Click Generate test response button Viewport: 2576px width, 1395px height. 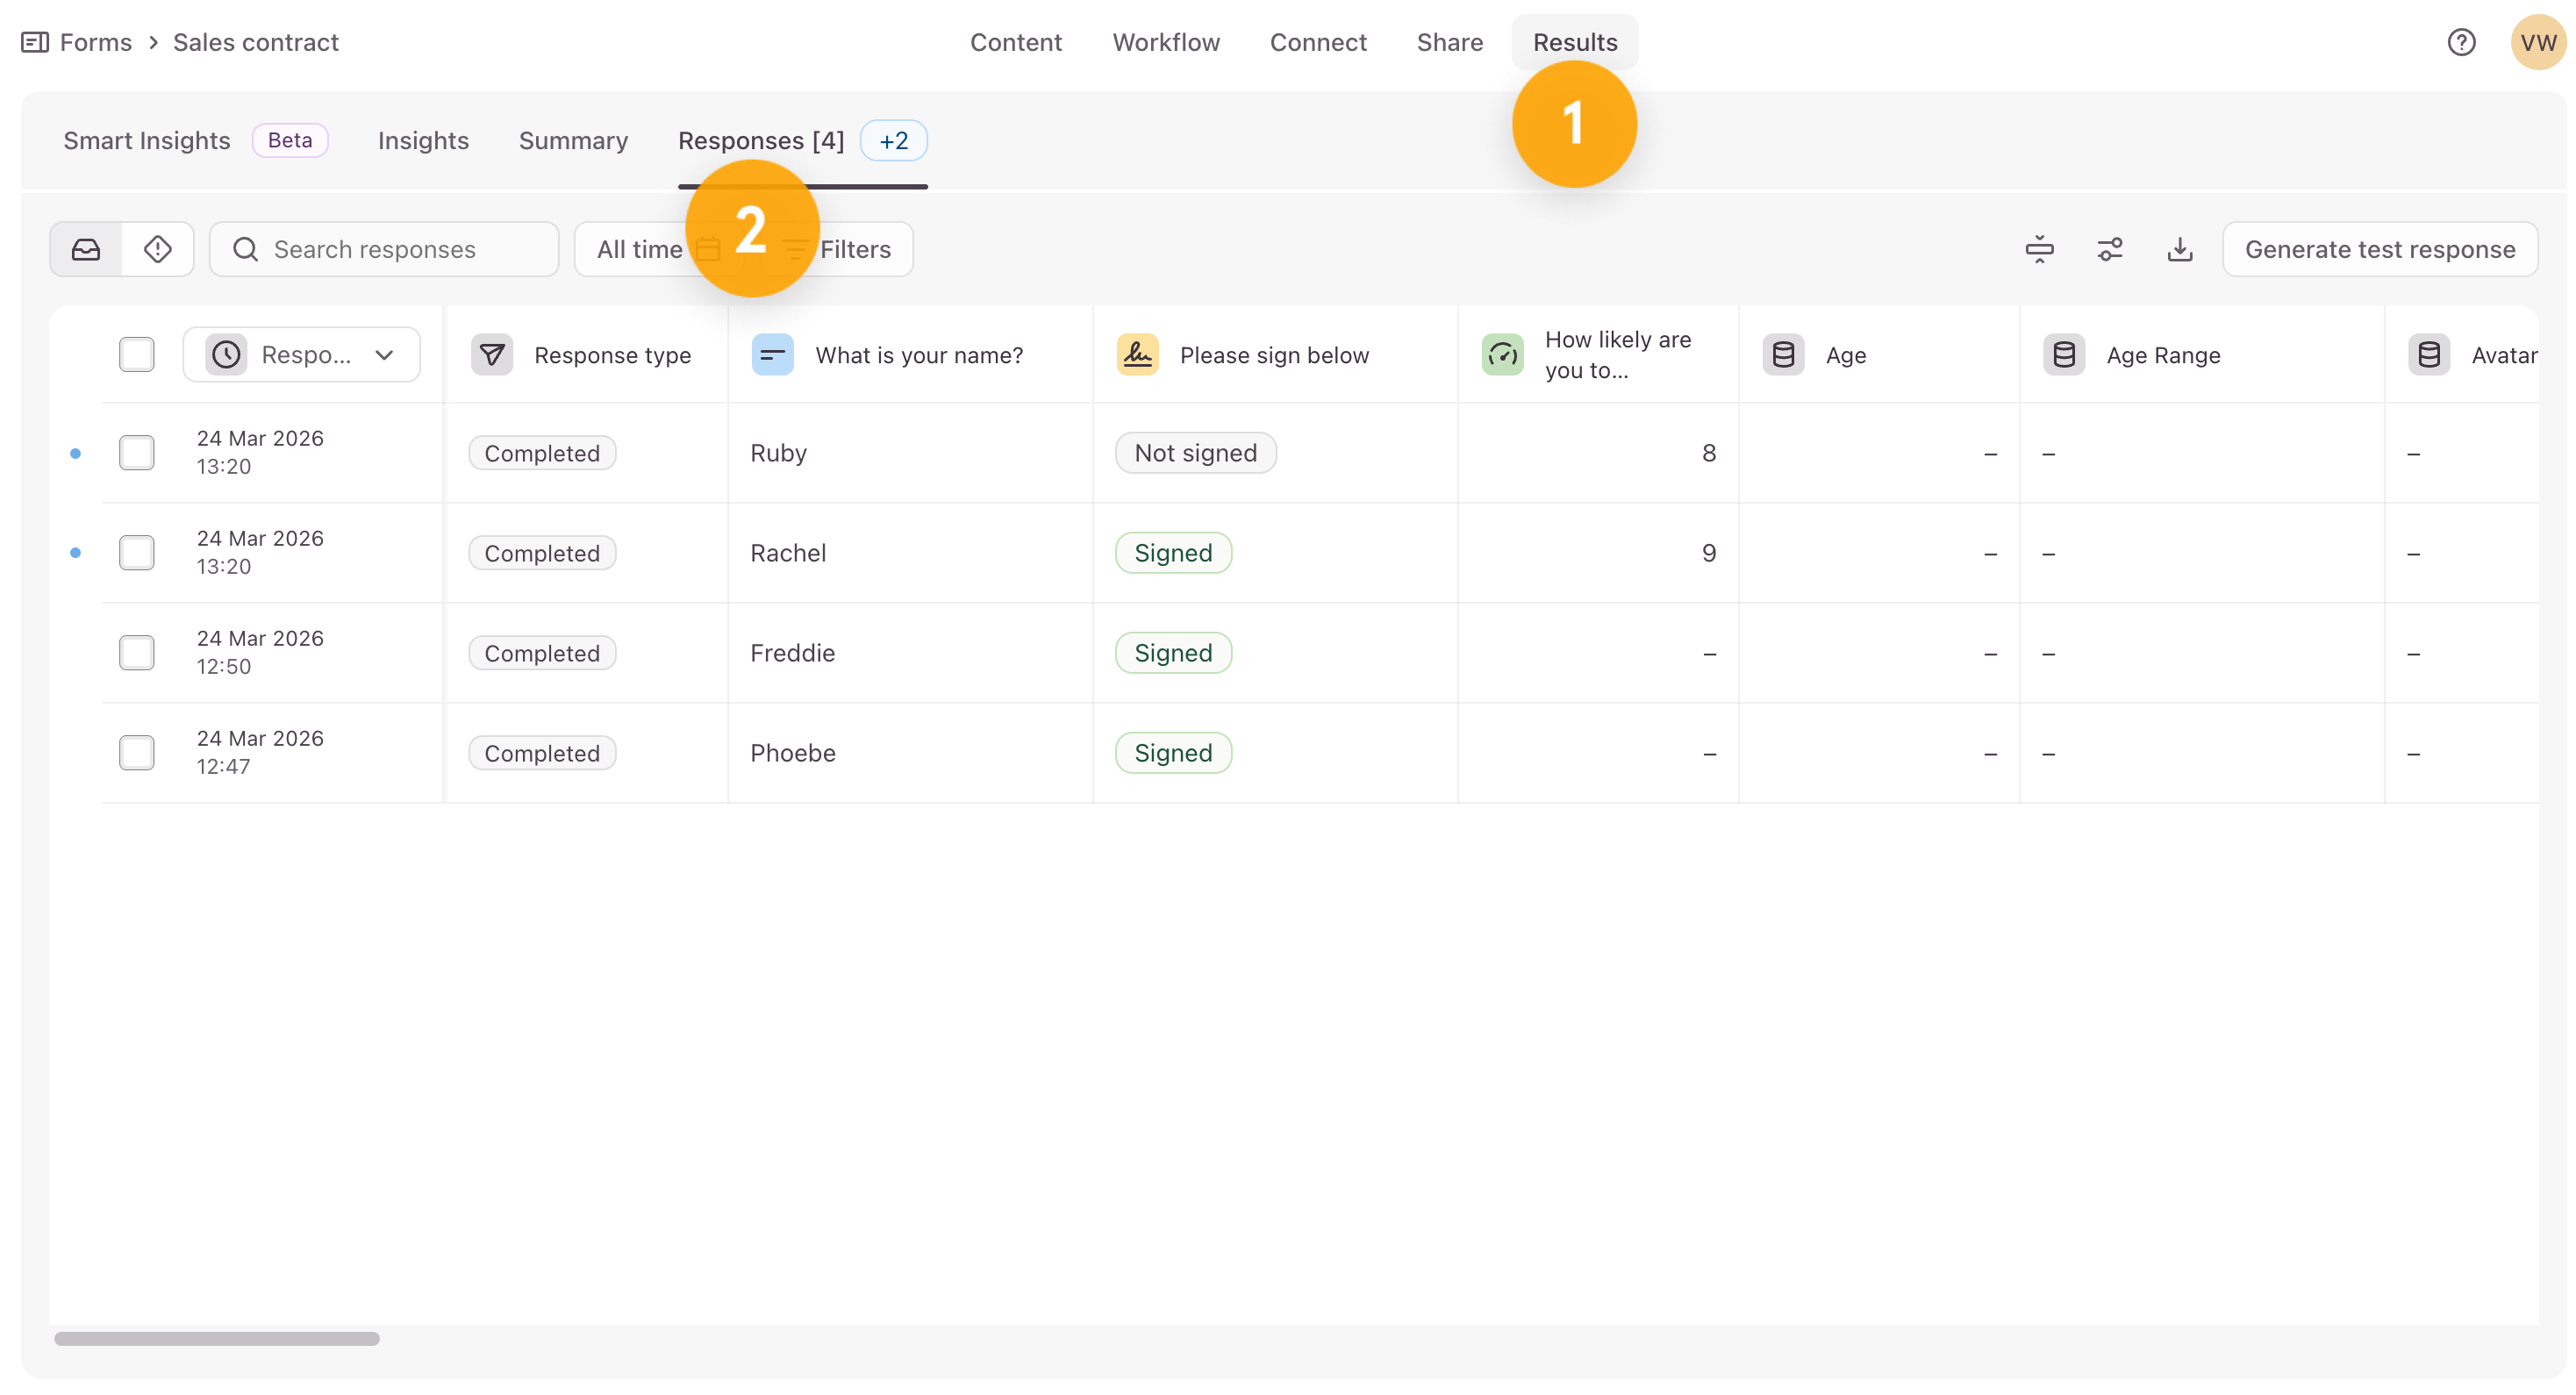tap(2379, 249)
